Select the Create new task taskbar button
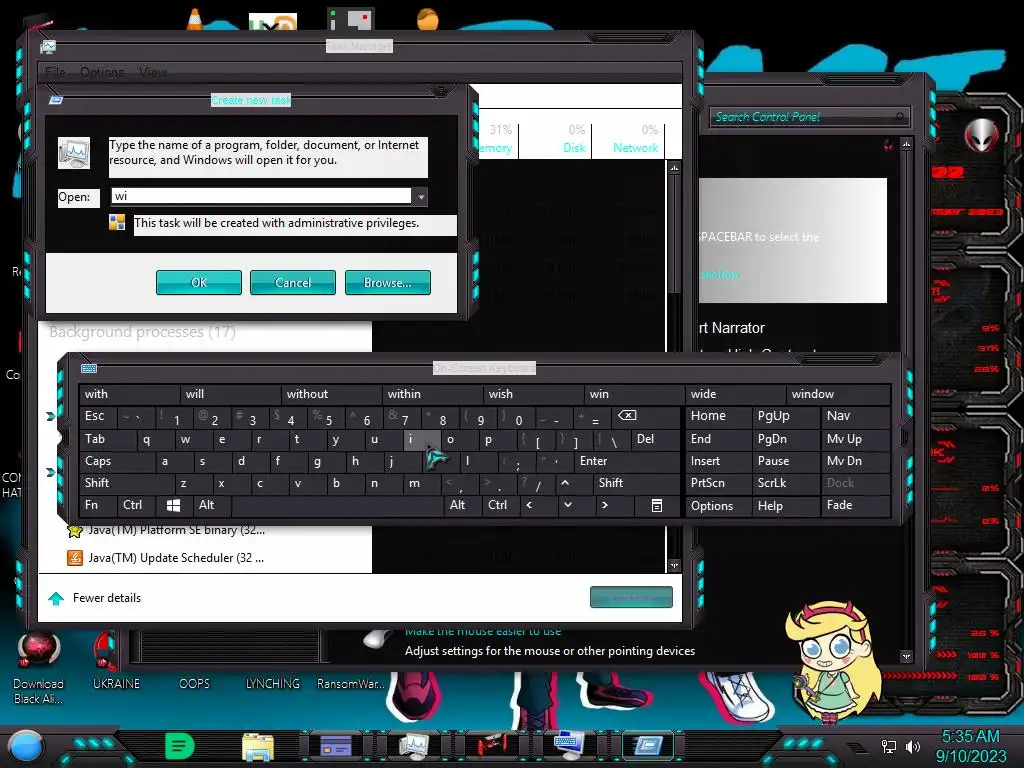The width and height of the screenshot is (1024, 768). coord(648,746)
